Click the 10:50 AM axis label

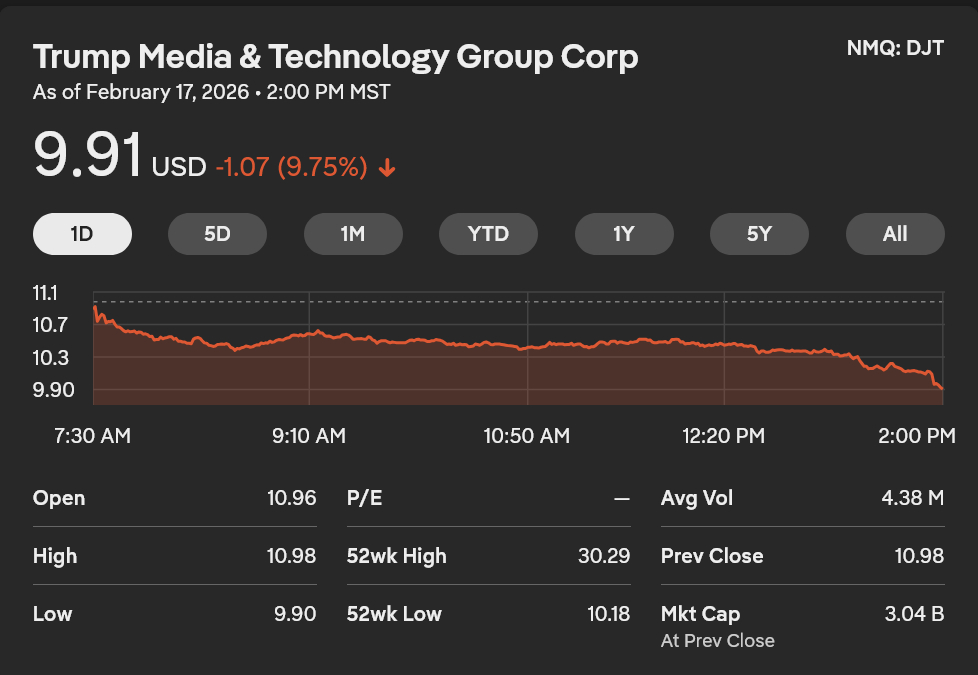526,436
